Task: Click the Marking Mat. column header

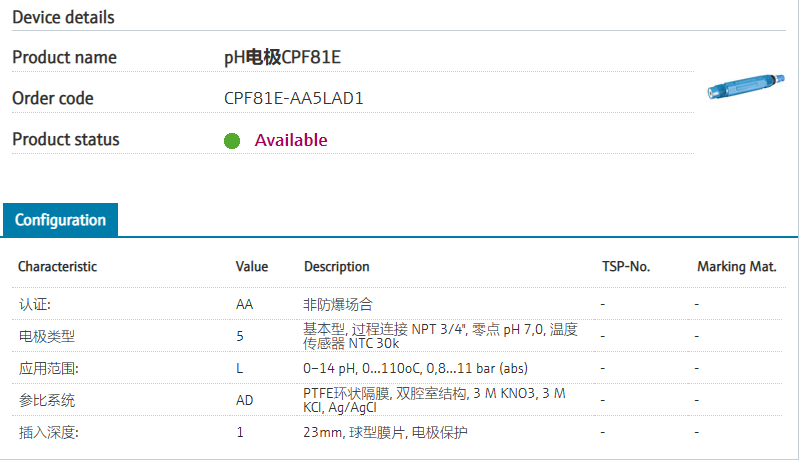Action: pyautogui.click(x=737, y=267)
